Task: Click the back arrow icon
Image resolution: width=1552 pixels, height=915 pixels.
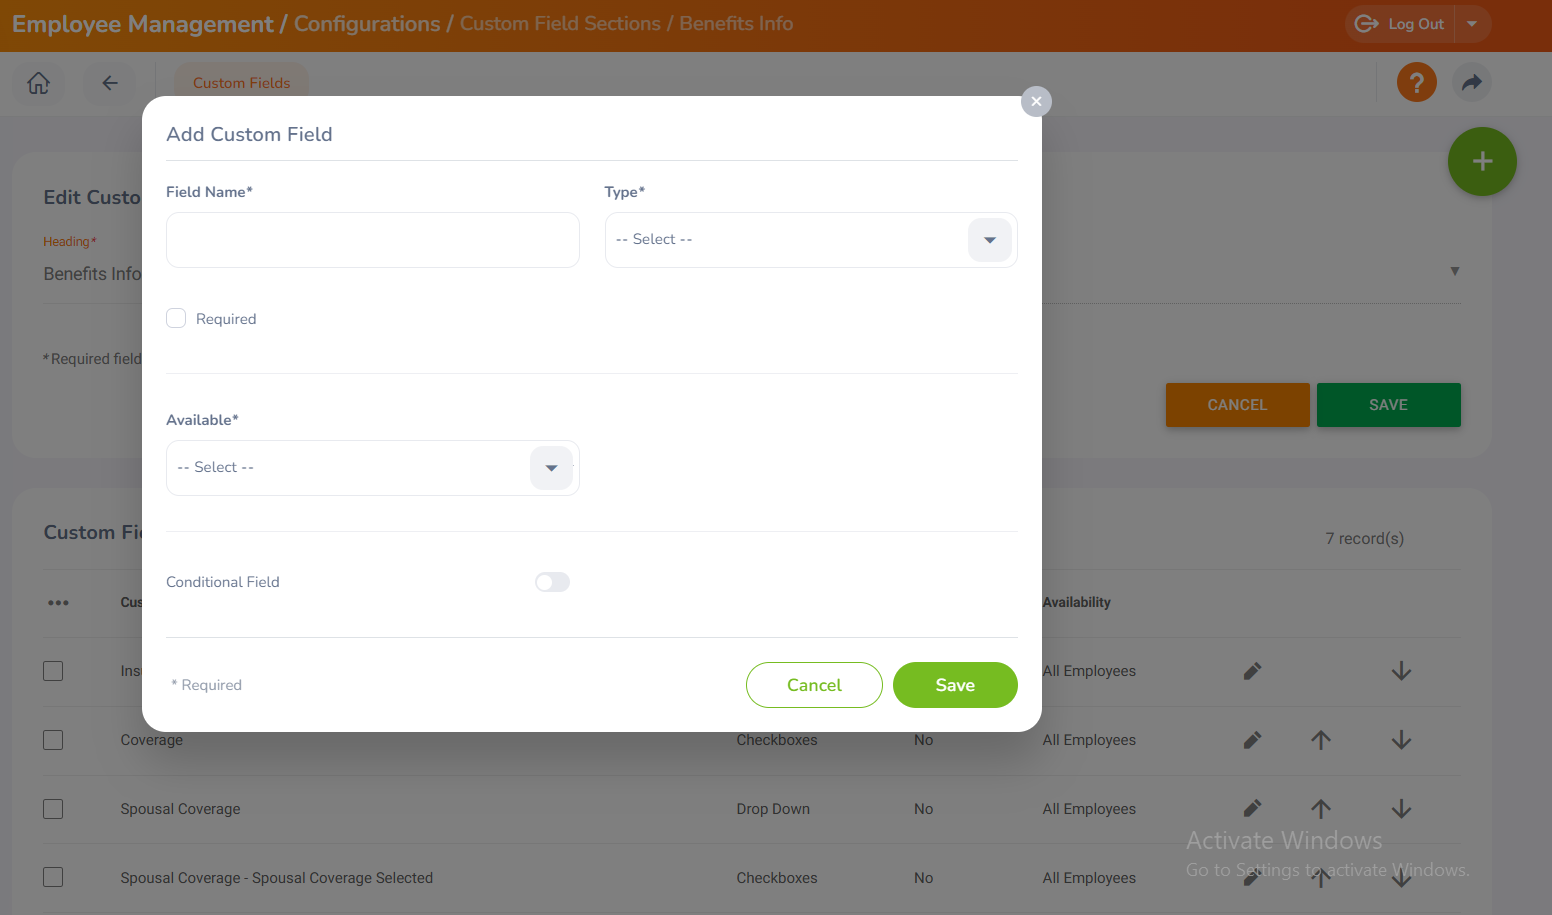Action: click(x=110, y=83)
